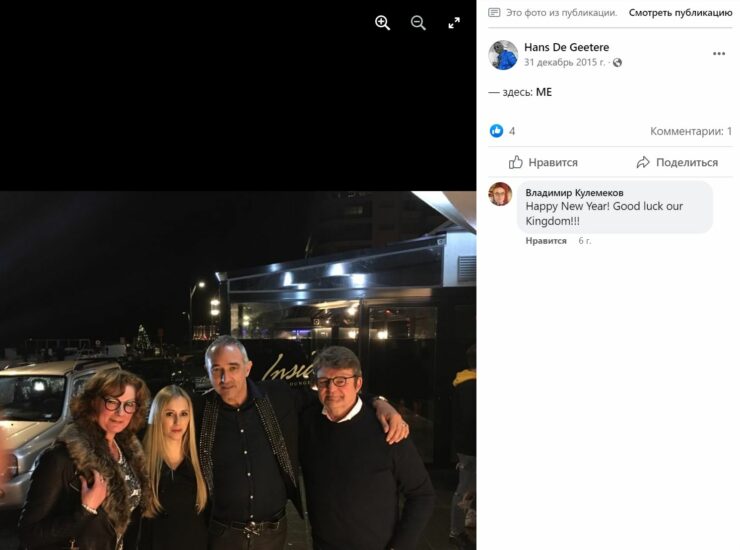Open the ME location tag
This screenshot has height=550, width=740.
pos(544,92)
